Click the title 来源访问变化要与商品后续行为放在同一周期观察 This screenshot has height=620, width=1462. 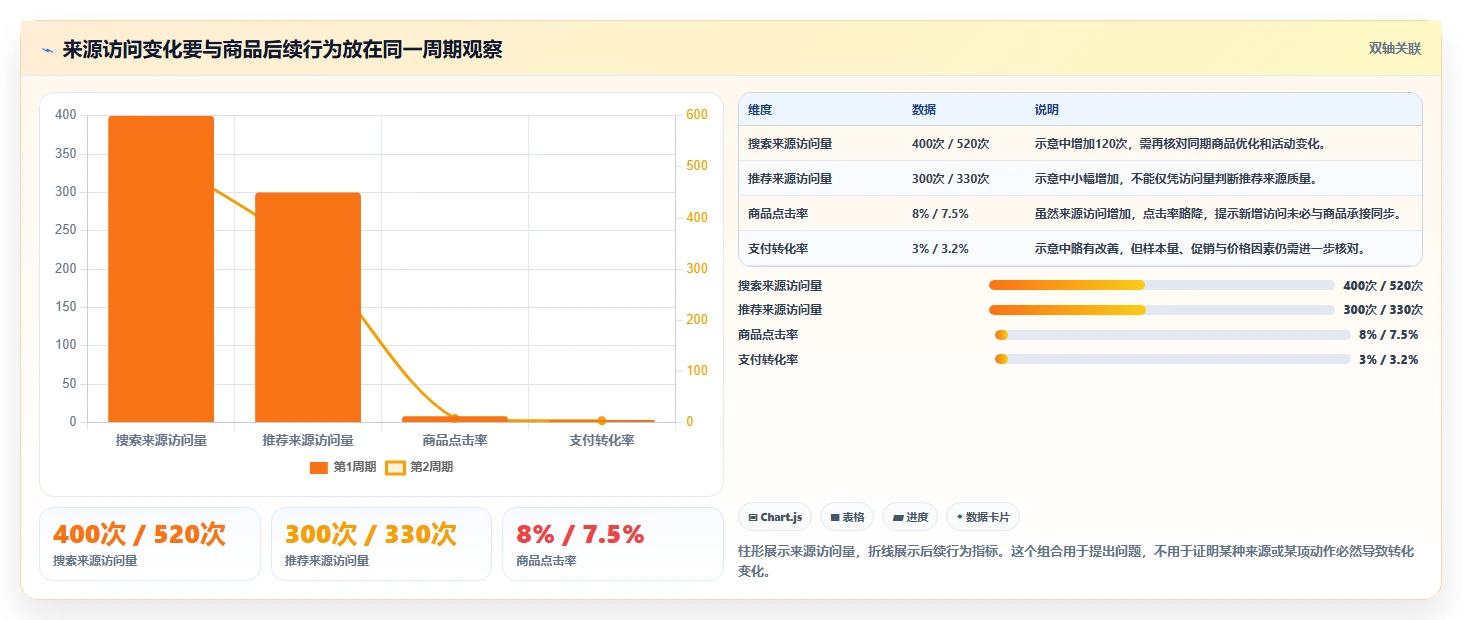(x=282, y=50)
